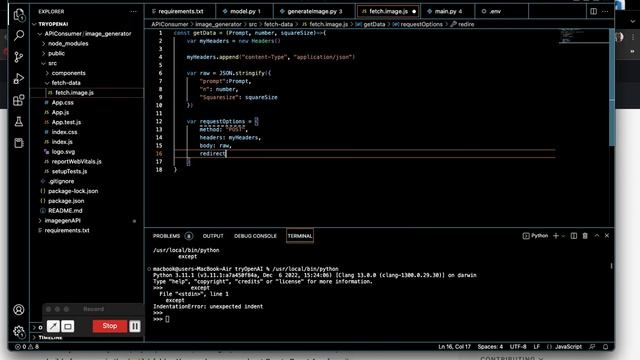The width and height of the screenshot is (640, 360).
Task: Close the terminal panel
Action: [x=607, y=236]
